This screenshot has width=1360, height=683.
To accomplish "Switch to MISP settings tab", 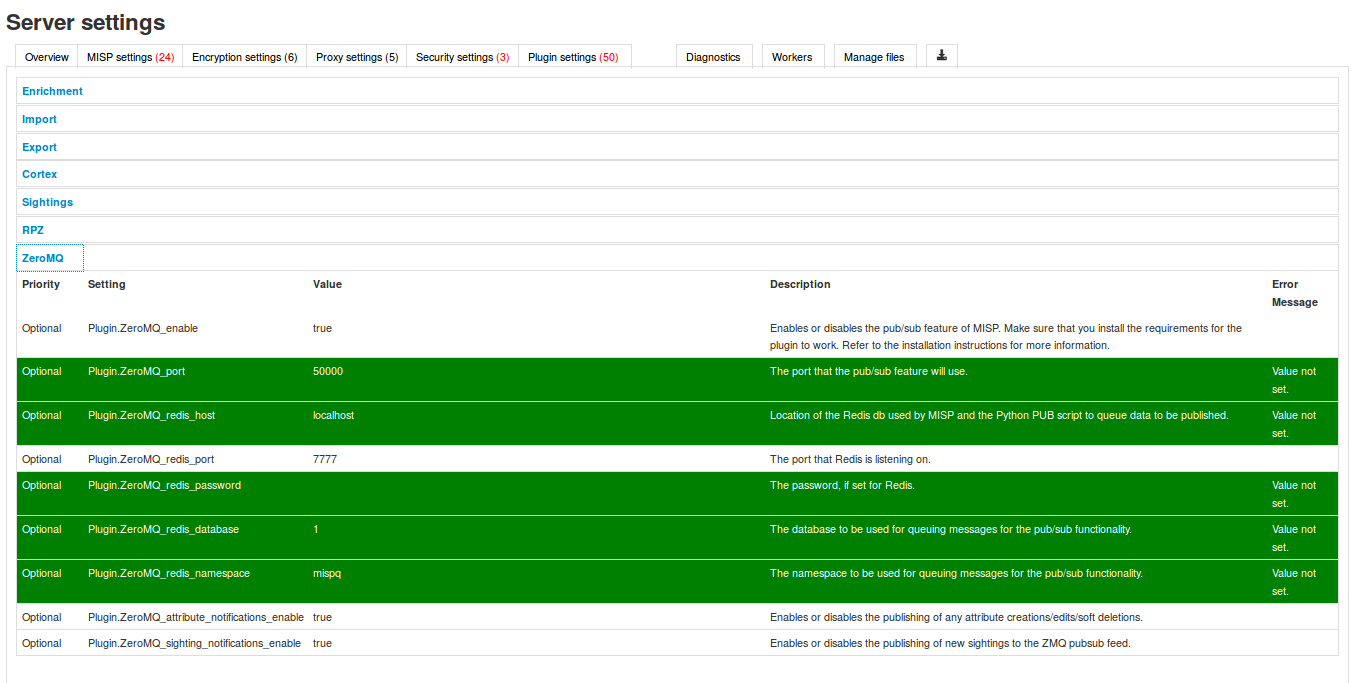I will tap(130, 57).
